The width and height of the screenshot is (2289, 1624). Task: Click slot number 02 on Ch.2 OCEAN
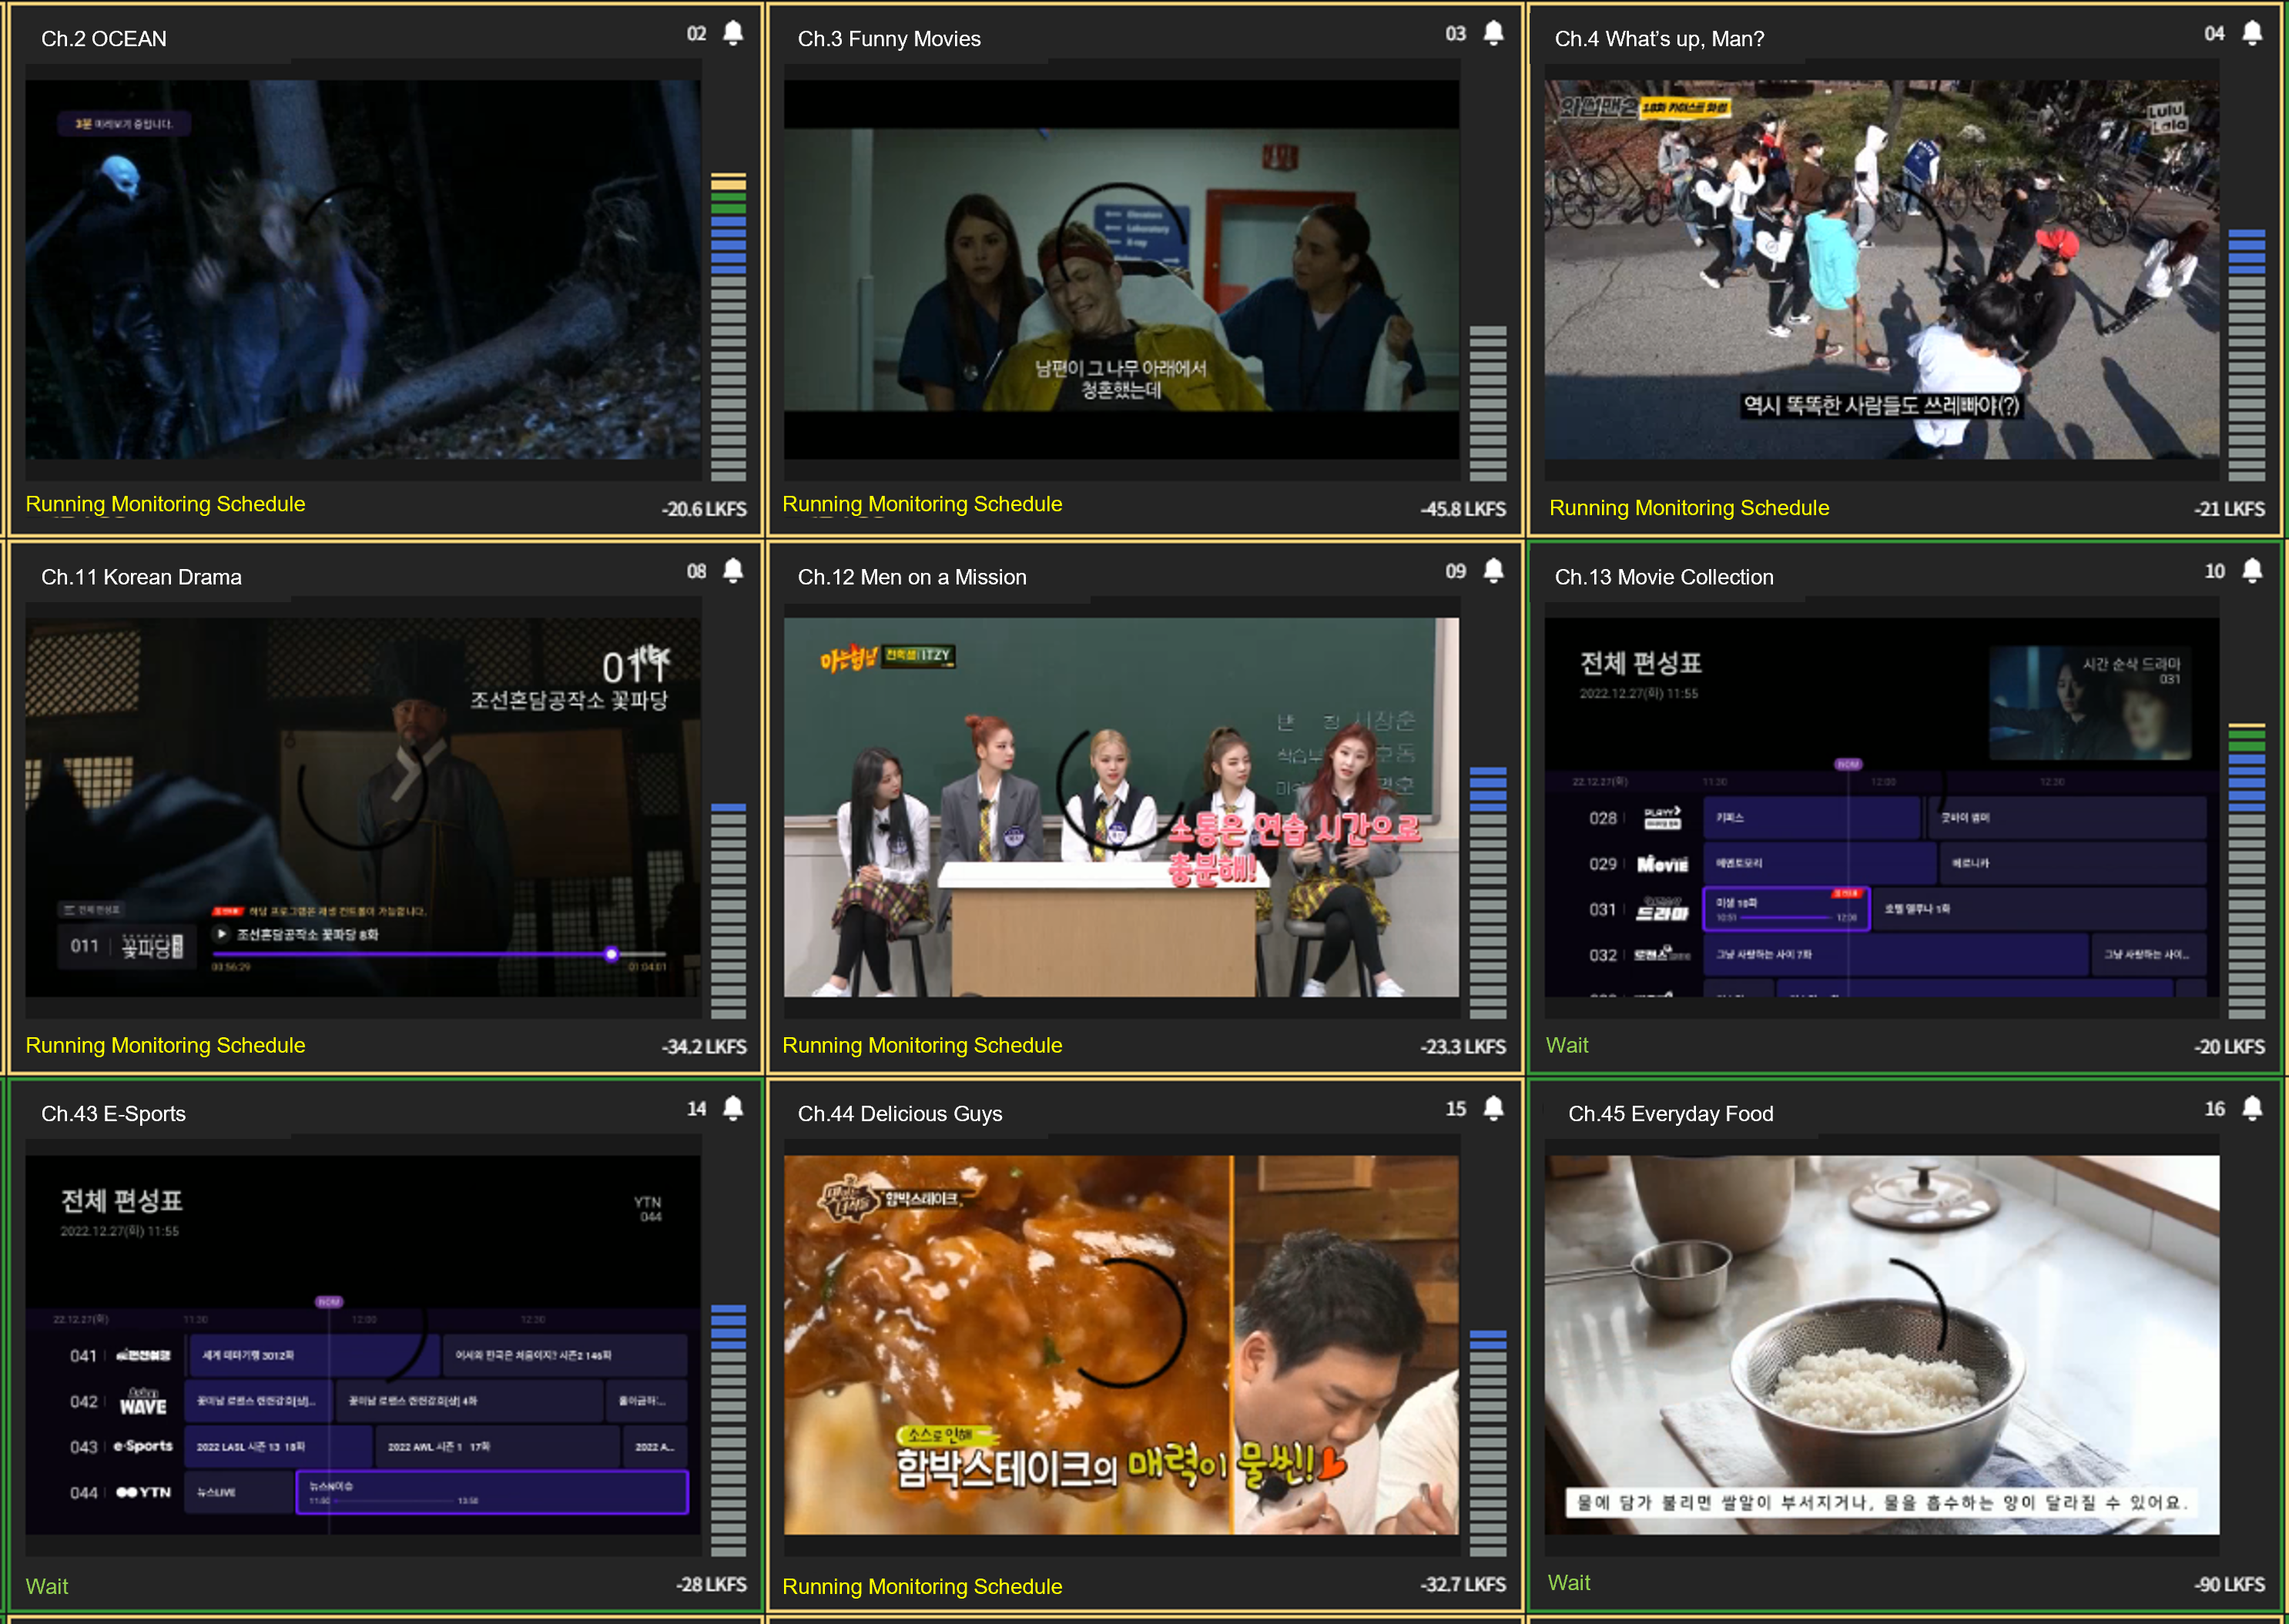697,34
